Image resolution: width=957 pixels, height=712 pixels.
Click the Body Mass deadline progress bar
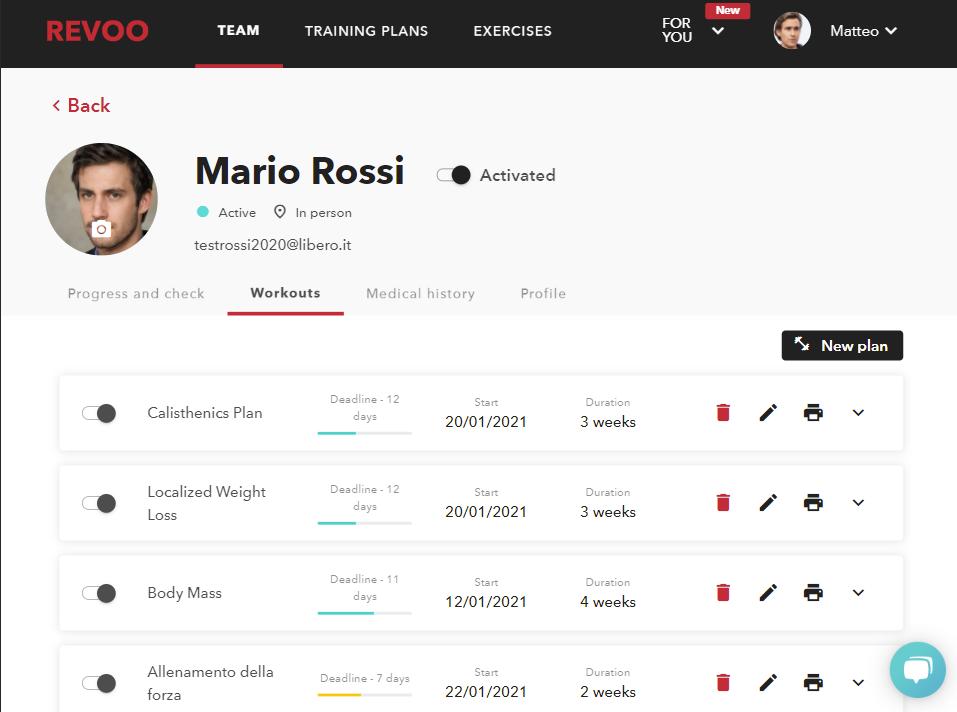(364, 613)
